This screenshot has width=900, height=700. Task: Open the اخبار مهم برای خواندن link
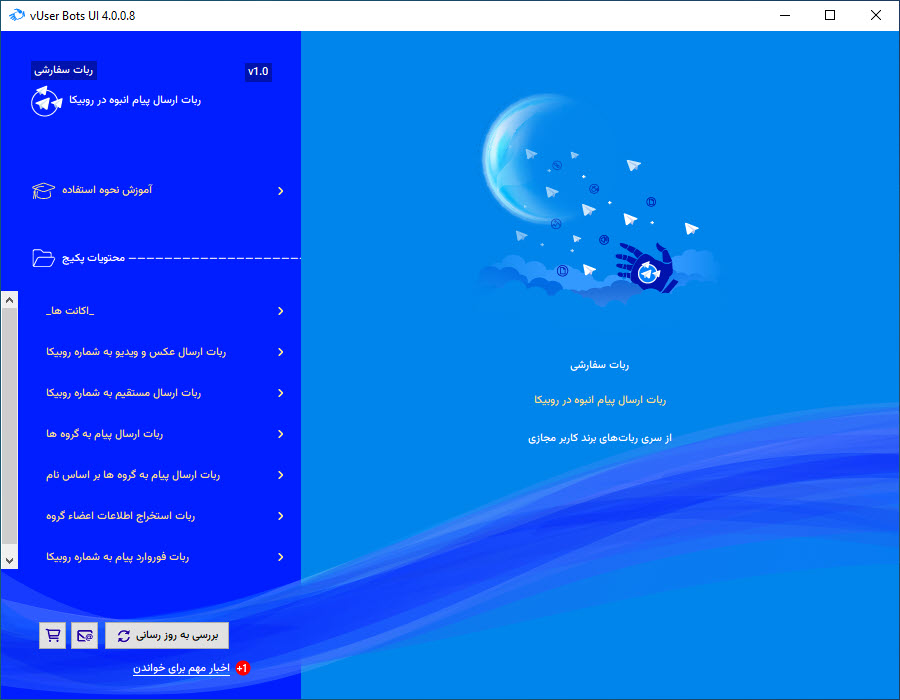[x=181, y=668]
